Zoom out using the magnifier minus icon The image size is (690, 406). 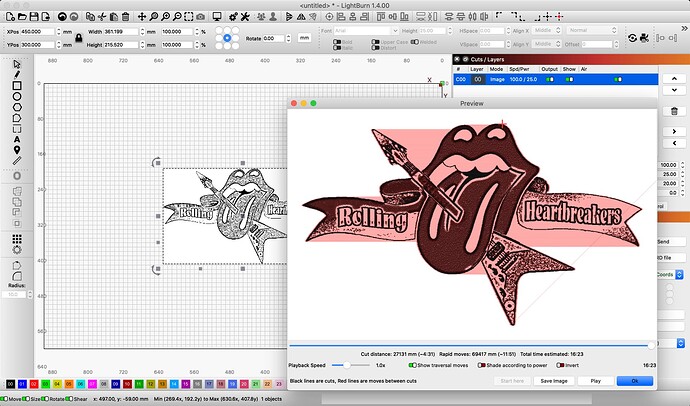(x=177, y=17)
